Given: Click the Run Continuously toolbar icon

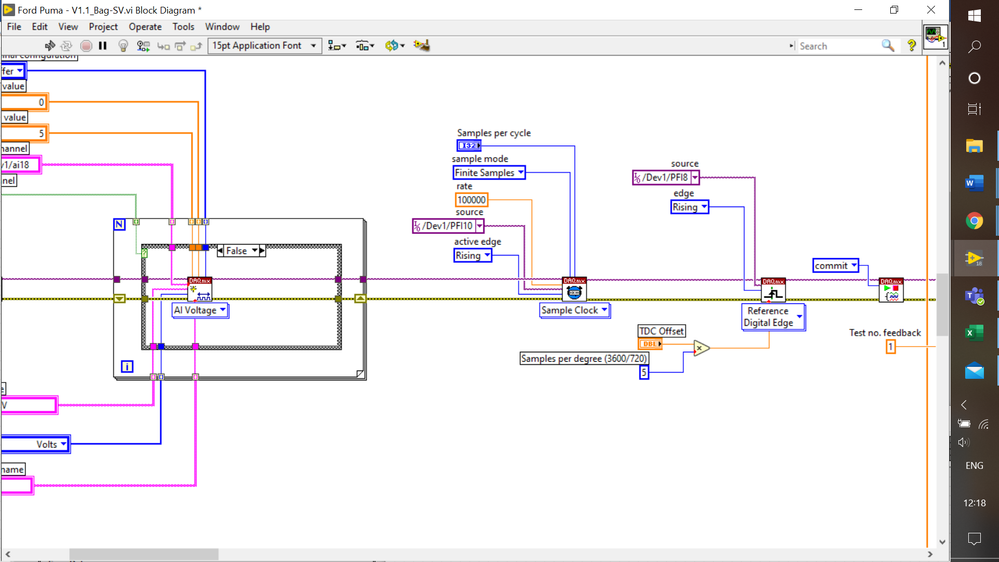Looking at the screenshot, I should (x=66, y=46).
